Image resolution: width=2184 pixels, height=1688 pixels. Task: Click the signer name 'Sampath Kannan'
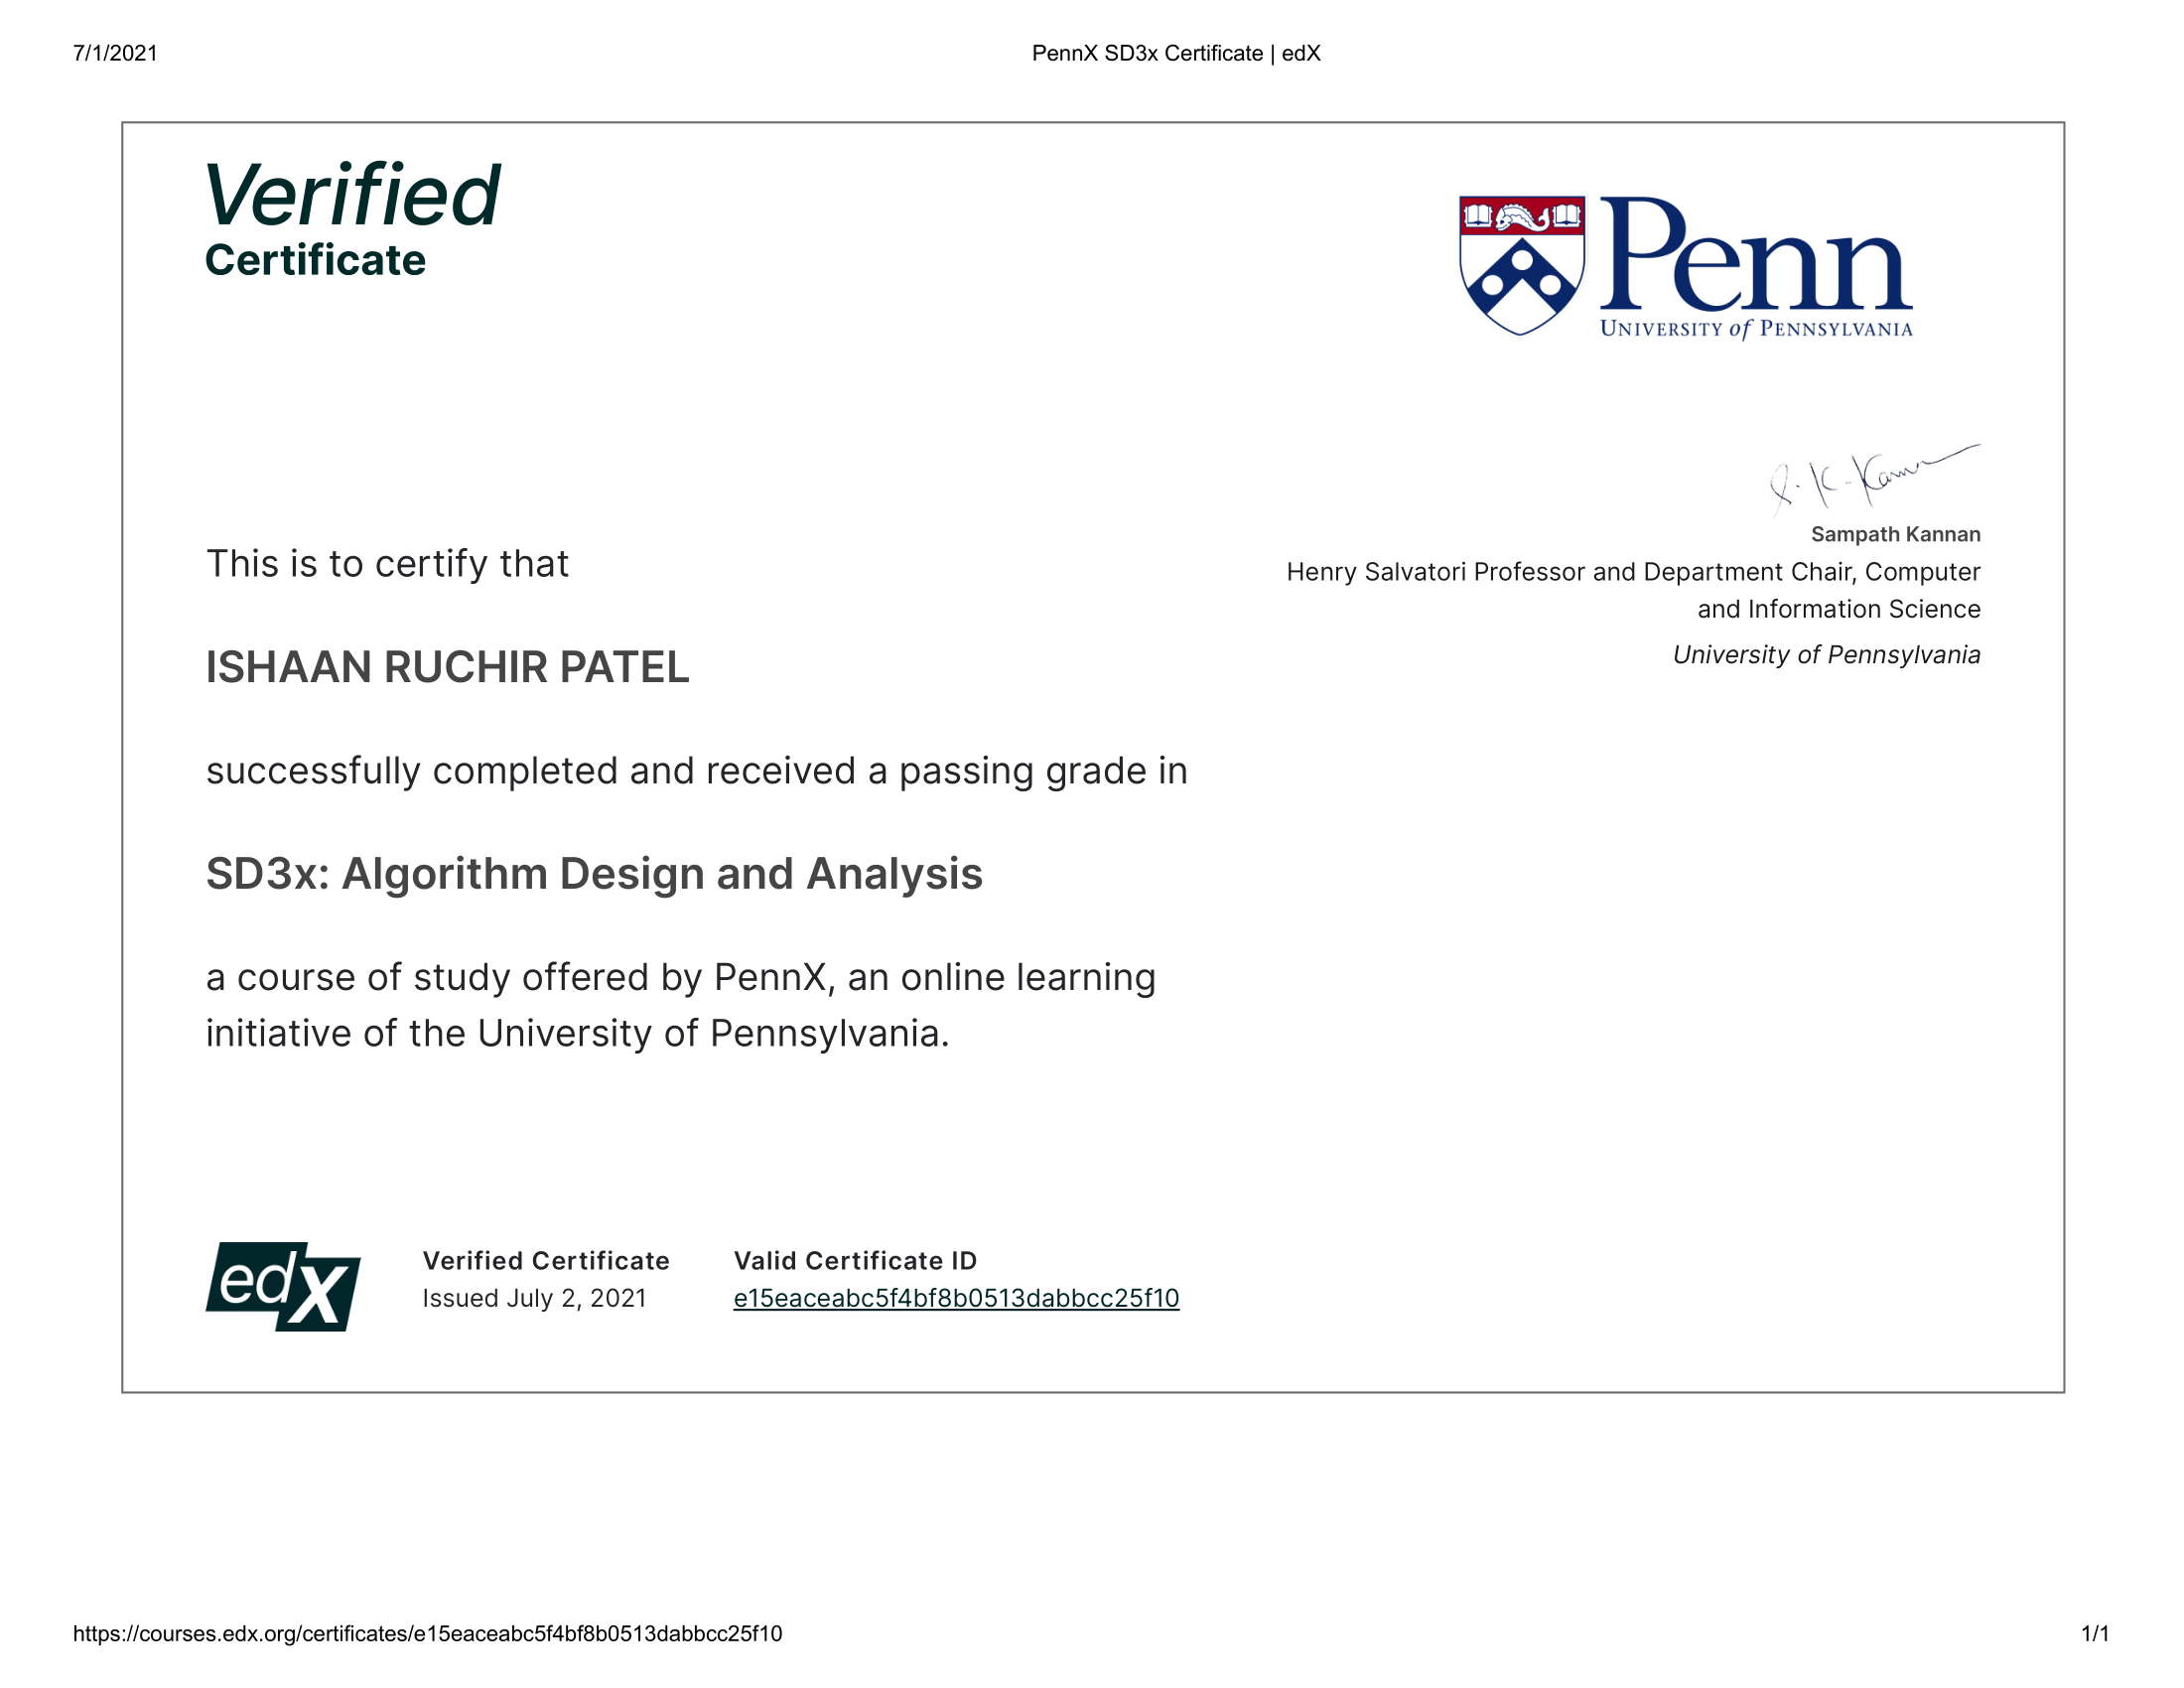pyautogui.click(x=1895, y=534)
